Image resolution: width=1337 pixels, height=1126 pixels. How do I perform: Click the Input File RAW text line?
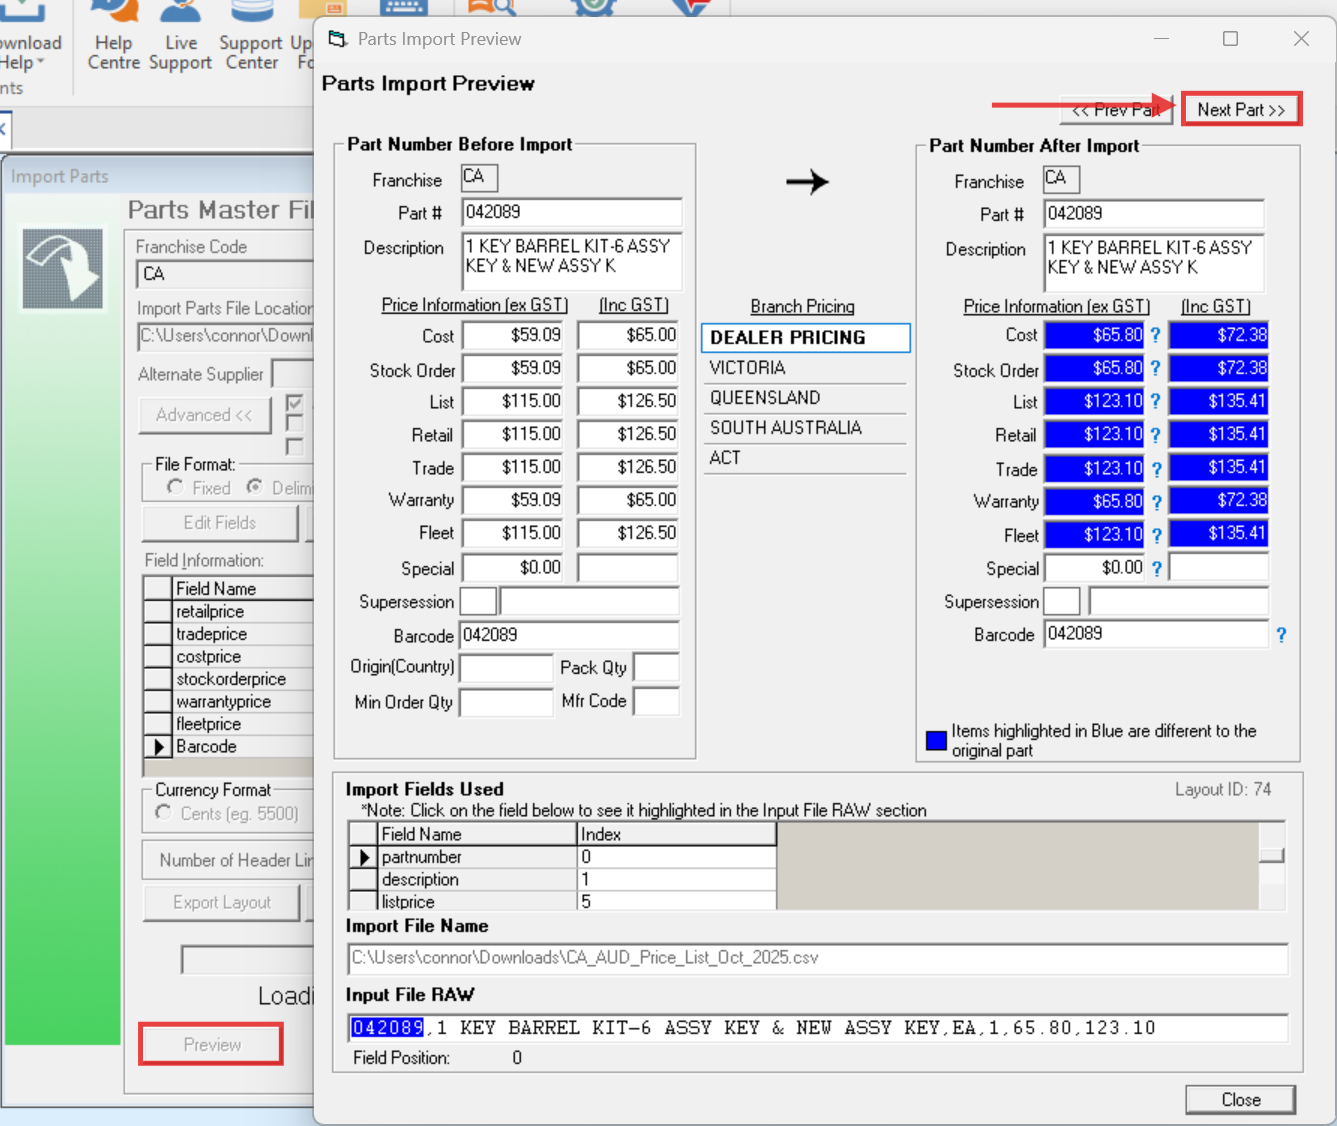coord(818,1027)
